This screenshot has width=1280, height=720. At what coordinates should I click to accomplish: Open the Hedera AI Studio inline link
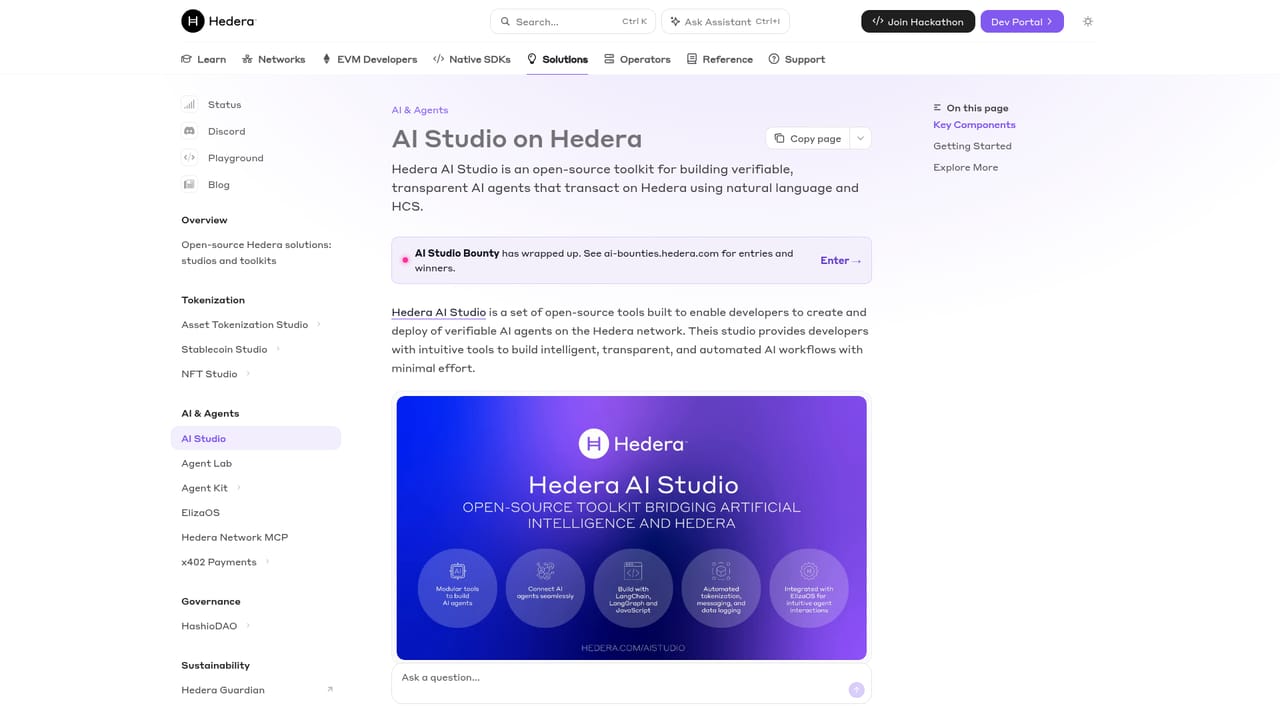pos(439,312)
